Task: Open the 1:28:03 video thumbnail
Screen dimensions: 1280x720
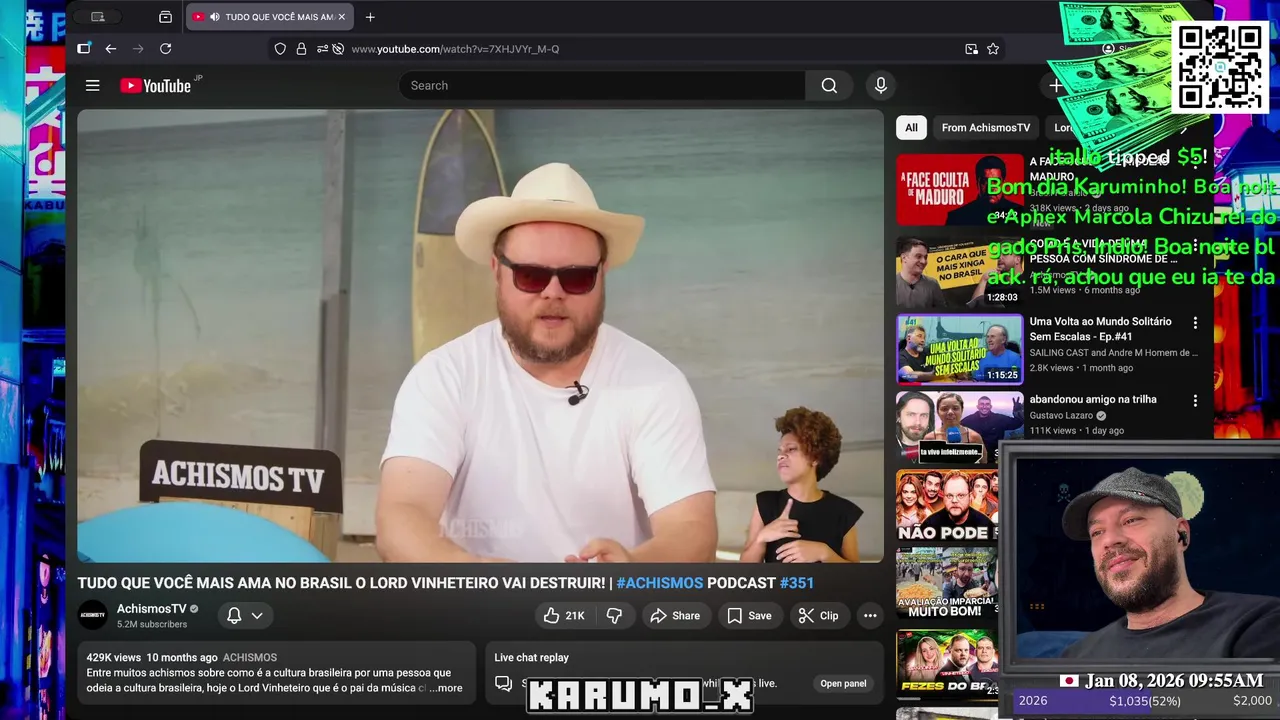Action: (960, 271)
